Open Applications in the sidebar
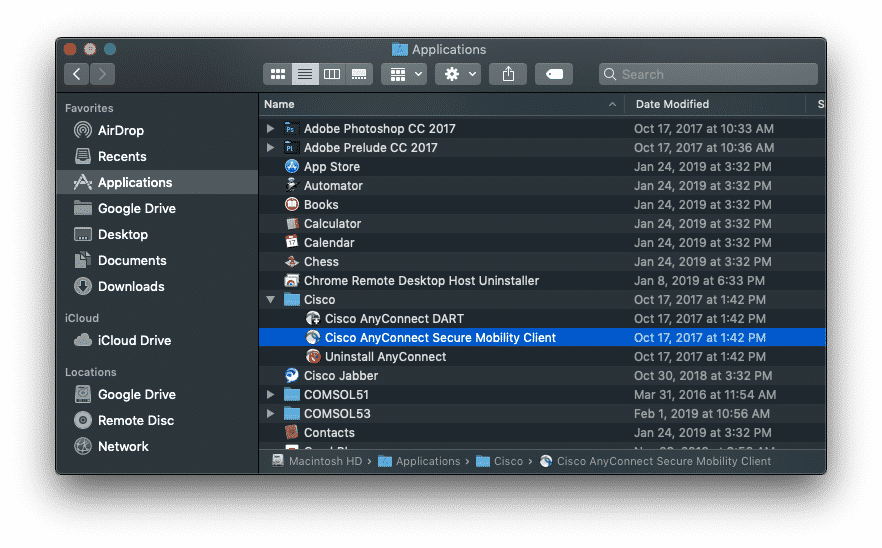The width and height of the screenshot is (882, 548). [157, 182]
